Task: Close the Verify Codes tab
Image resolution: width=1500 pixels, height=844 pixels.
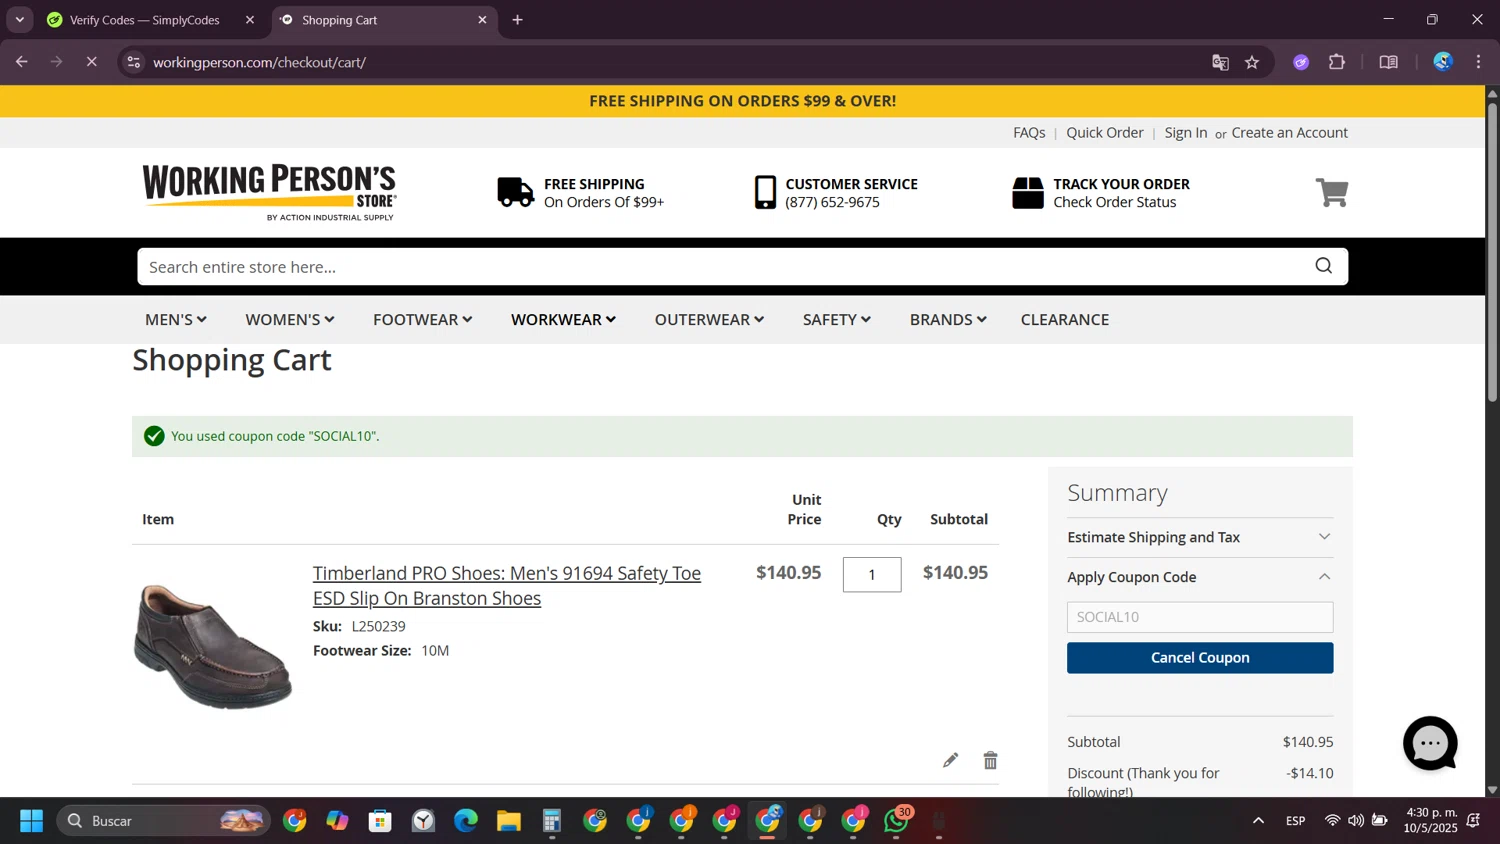Action: click(250, 20)
